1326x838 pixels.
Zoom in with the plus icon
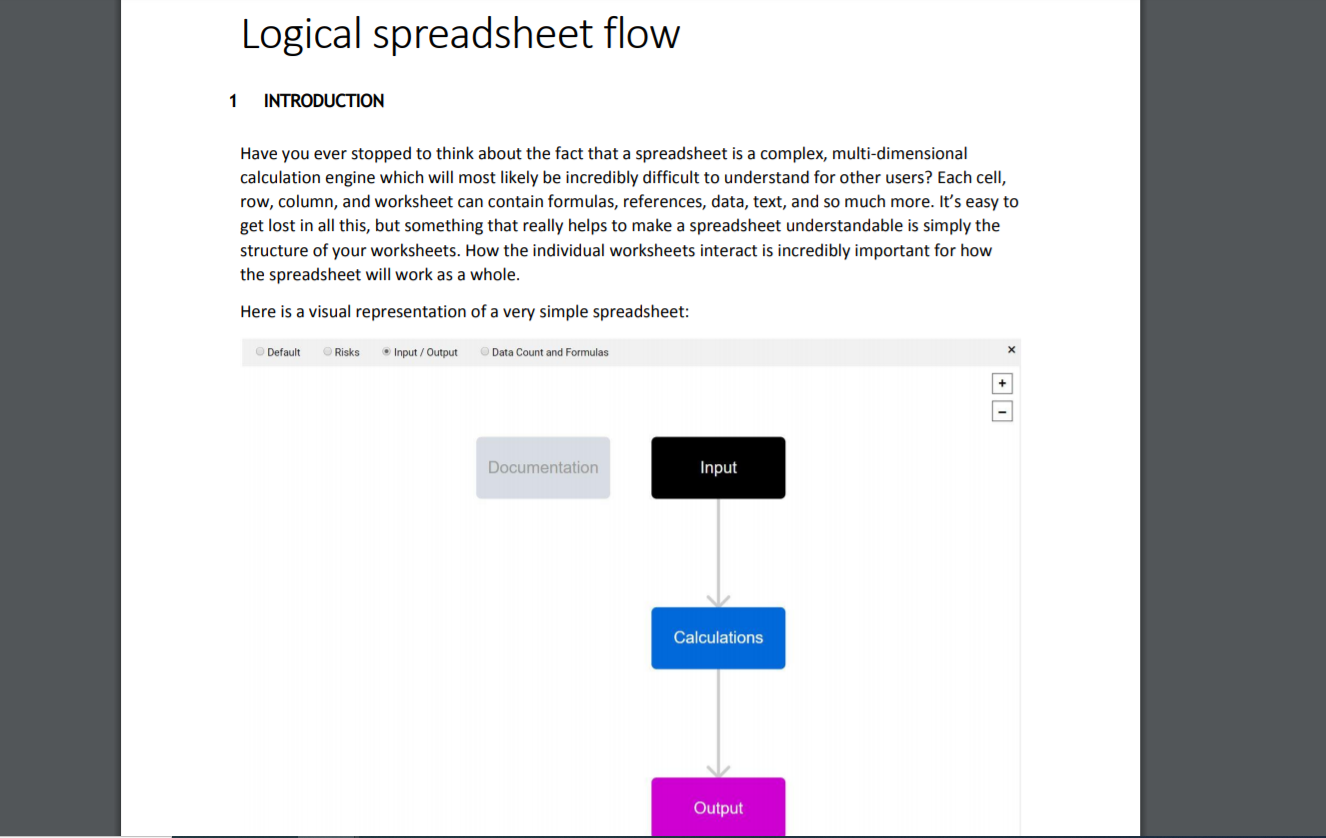click(x=1002, y=383)
